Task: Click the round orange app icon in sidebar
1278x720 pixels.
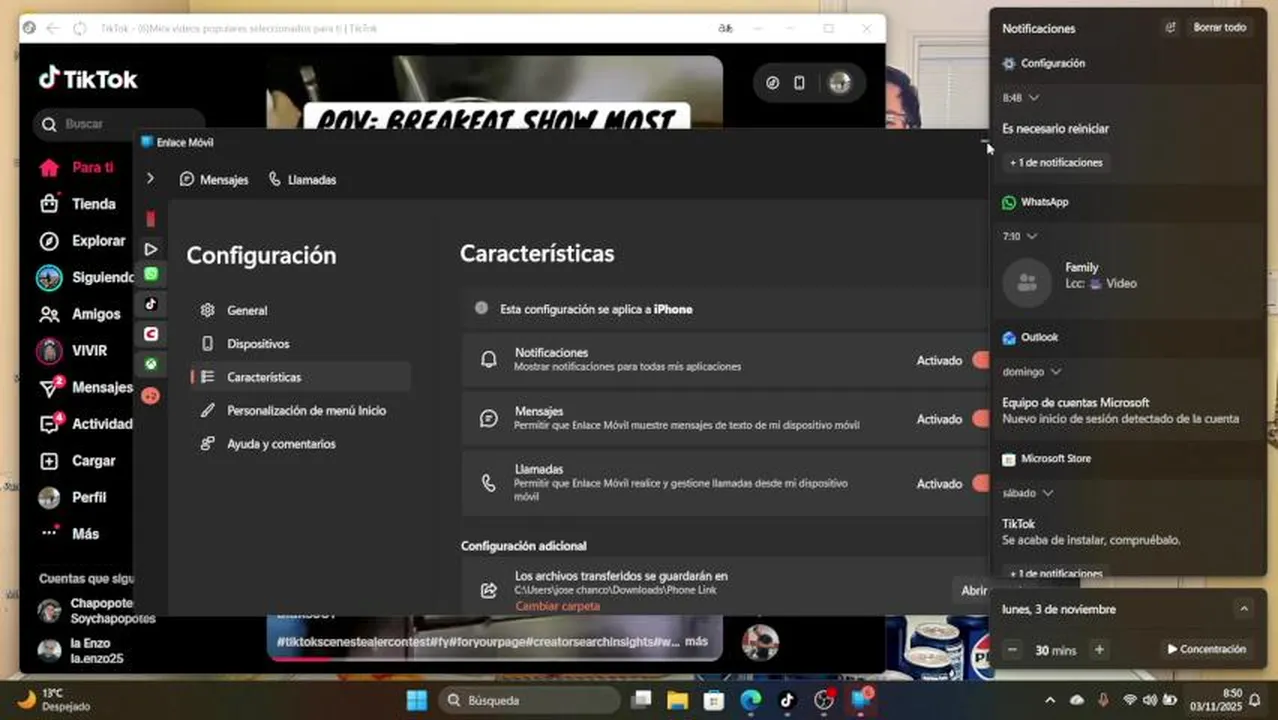Action: [x=151, y=395]
